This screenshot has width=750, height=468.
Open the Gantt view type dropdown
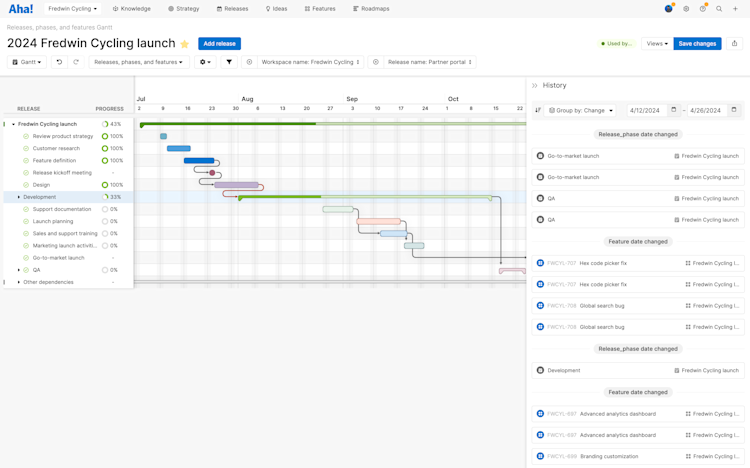click(27, 62)
